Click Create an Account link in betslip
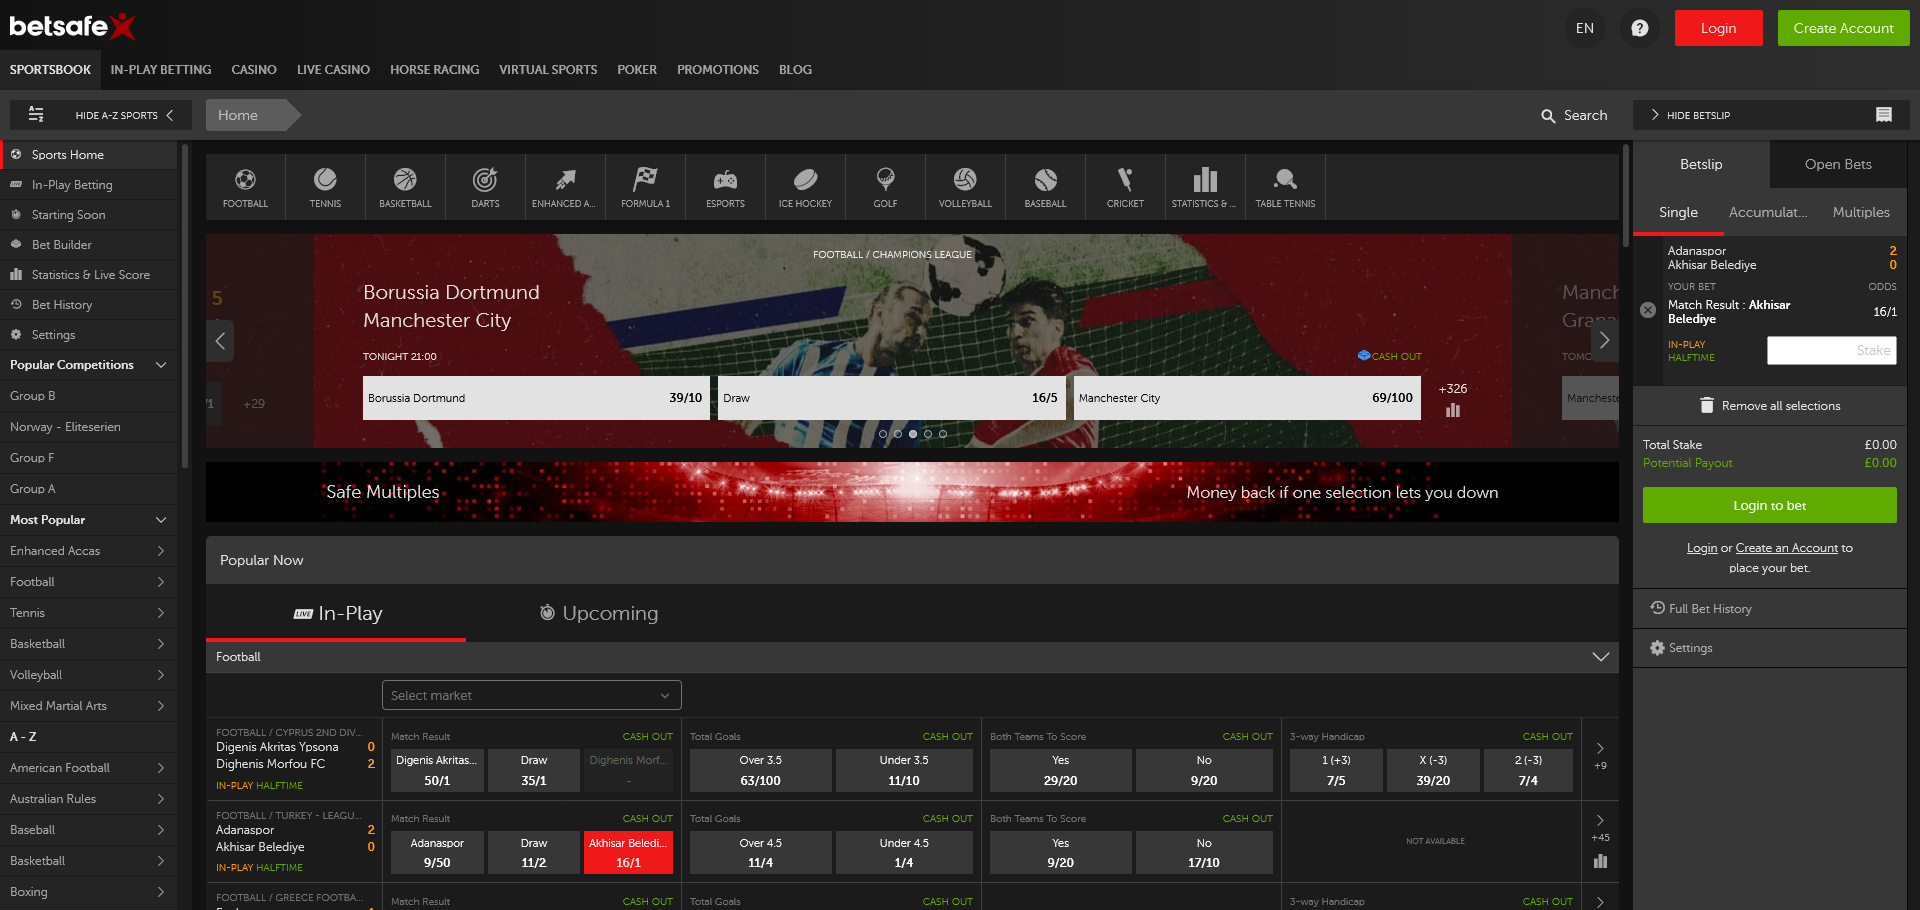Image resolution: width=1920 pixels, height=910 pixels. pyautogui.click(x=1786, y=548)
